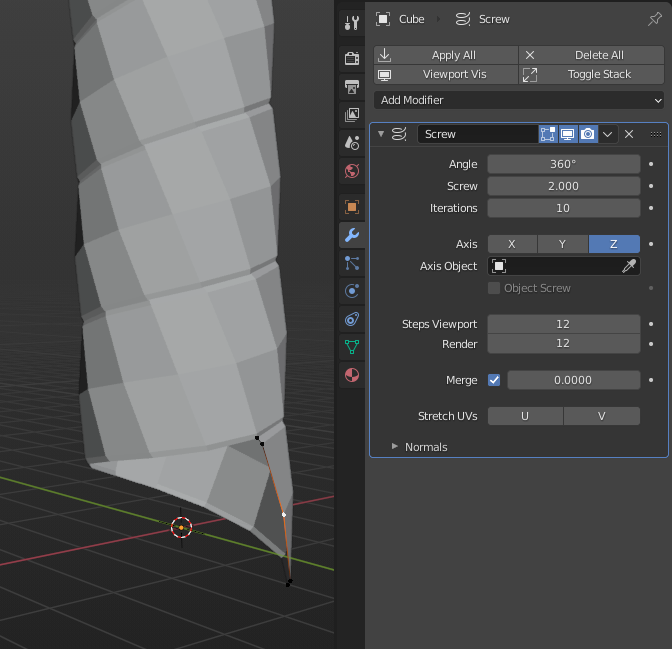Open the Material properties tab

coord(351,375)
